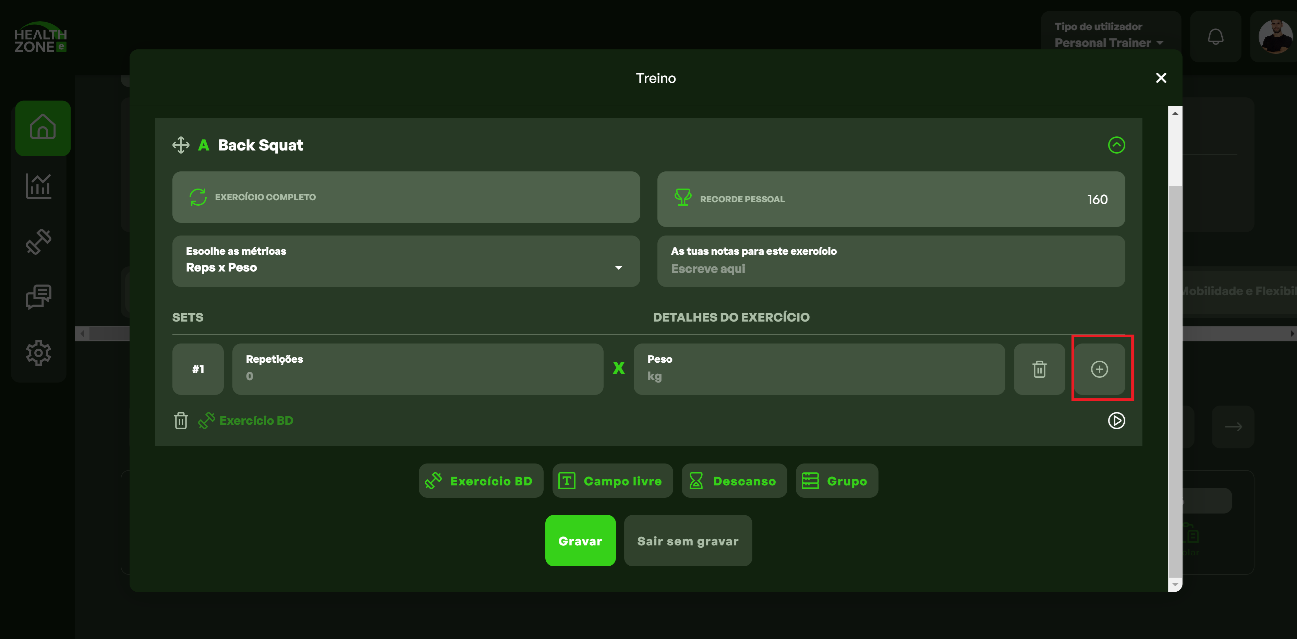This screenshot has width=1297, height=639.
Task: Open the dumbbell workouts sidebar icon
Action: (x=40, y=241)
